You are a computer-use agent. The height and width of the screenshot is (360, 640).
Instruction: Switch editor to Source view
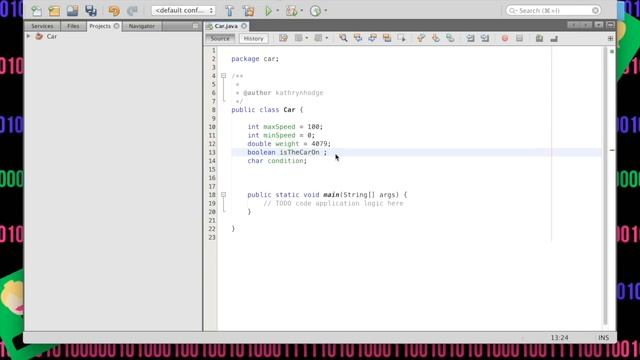220,38
